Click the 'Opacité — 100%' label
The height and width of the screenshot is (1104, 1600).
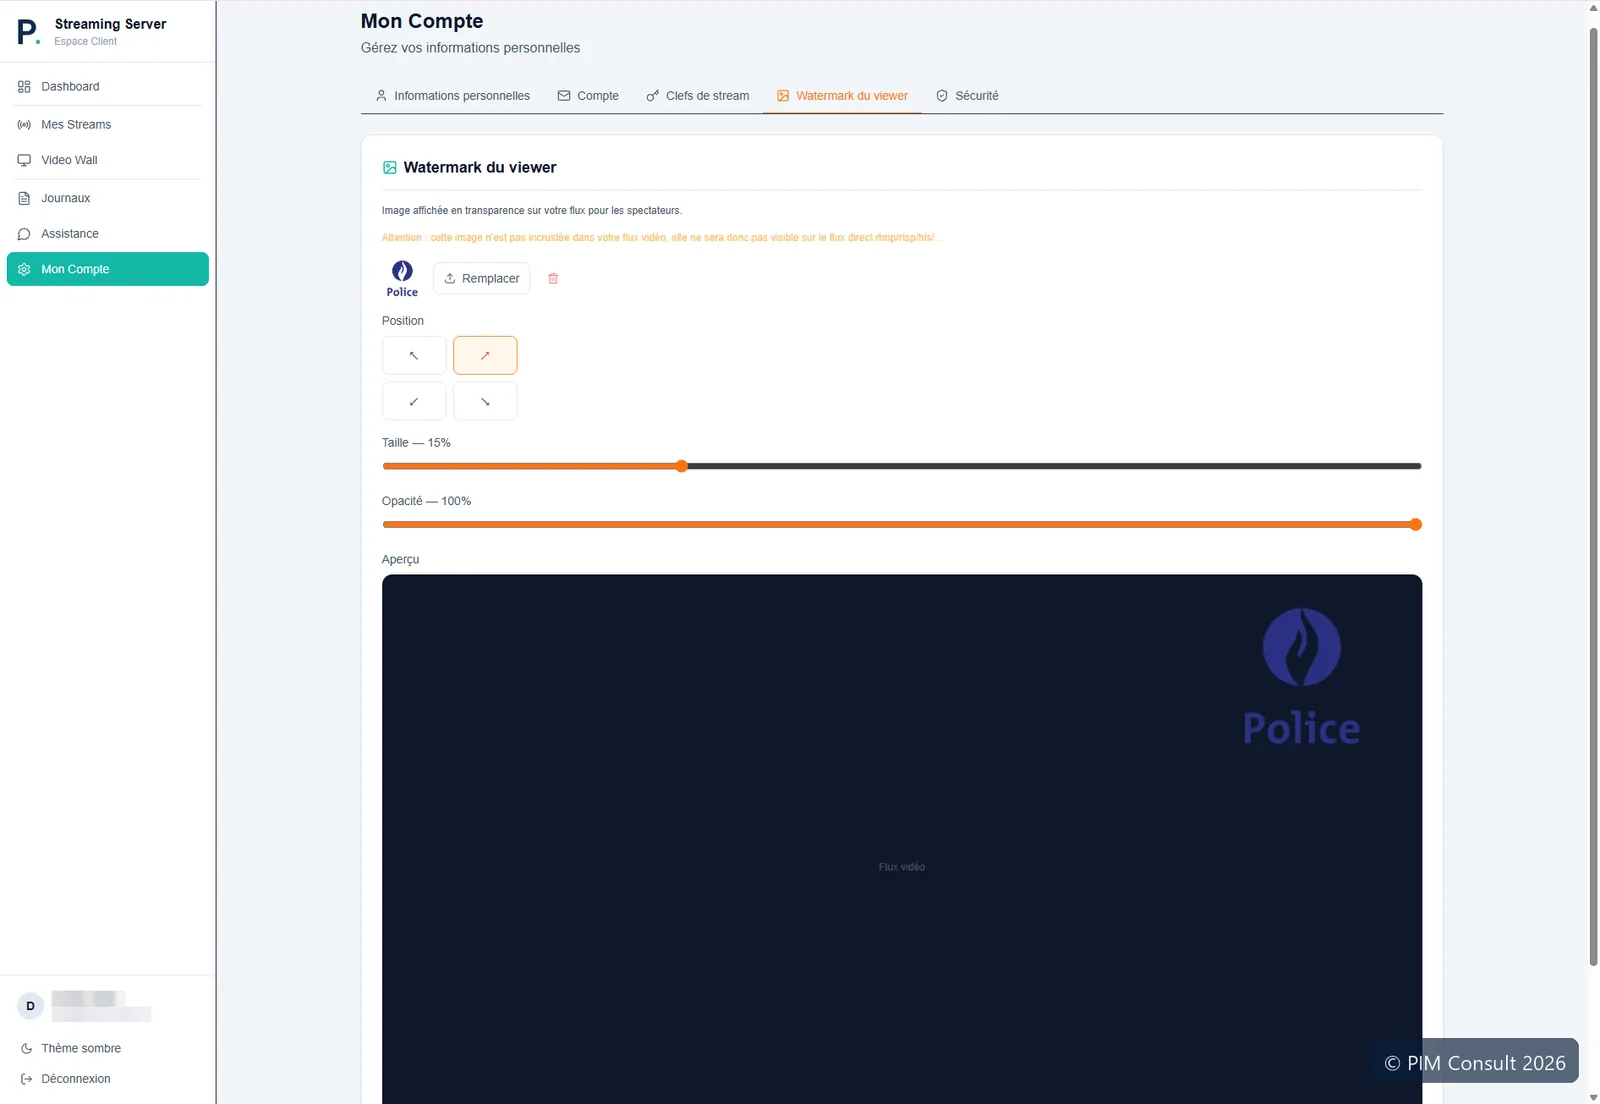(426, 501)
